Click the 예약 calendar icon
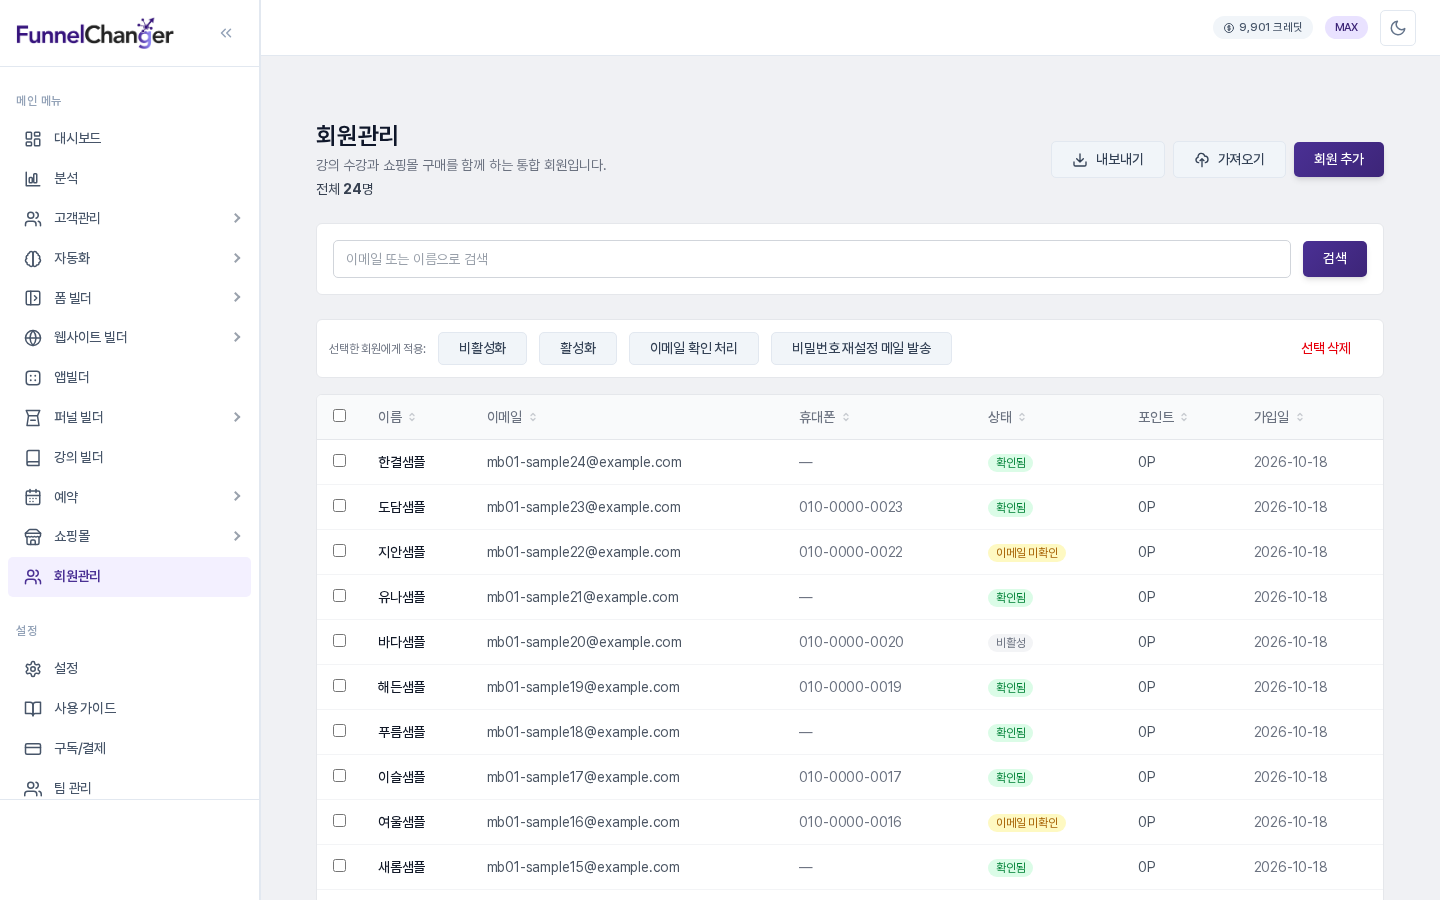The image size is (1440, 900). coord(33,497)
